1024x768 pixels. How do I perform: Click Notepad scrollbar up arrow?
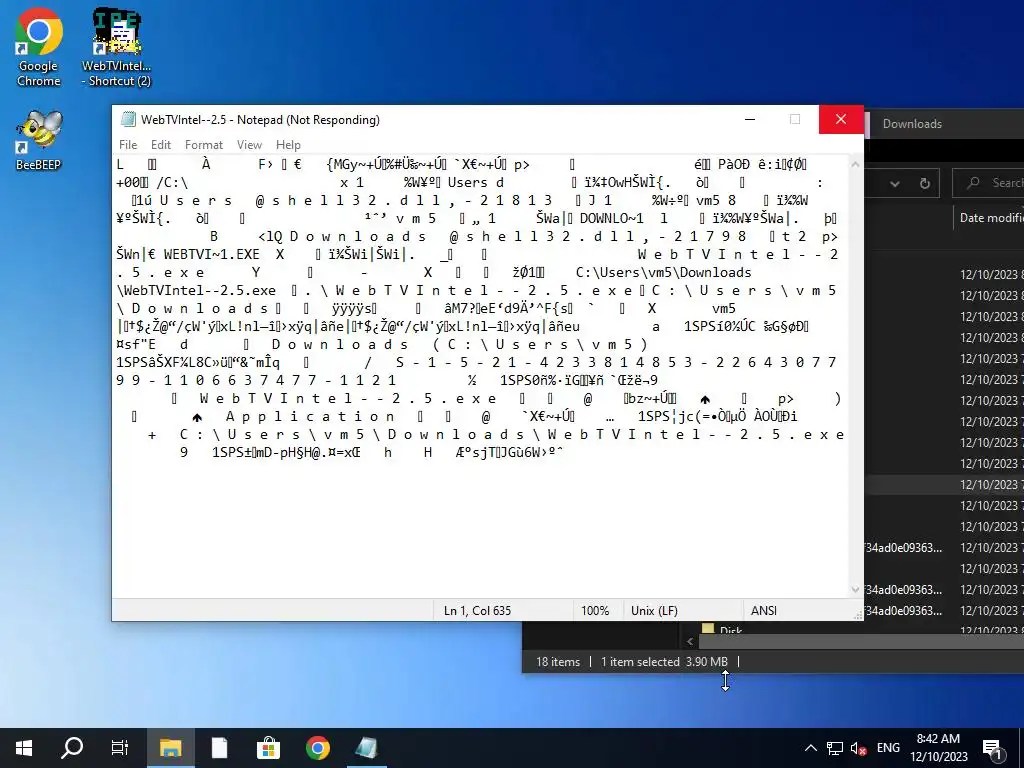pyautogui.click(x=856, y=164)
